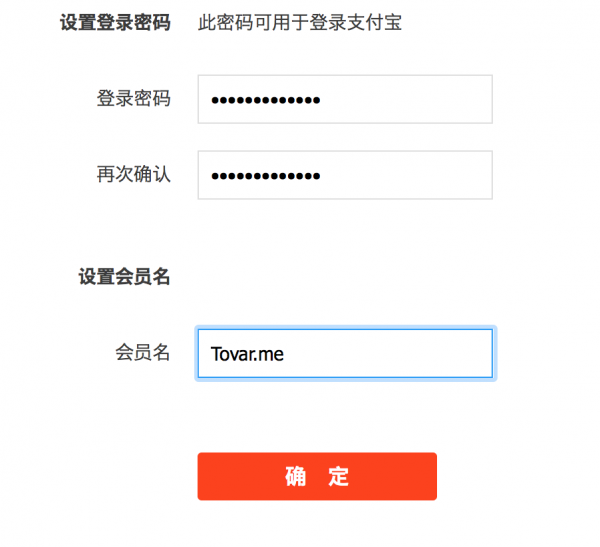The height and width of the screenshot is (547, 600).
Task: Click the masked dots in 登录密码 field
Action: 266,100
